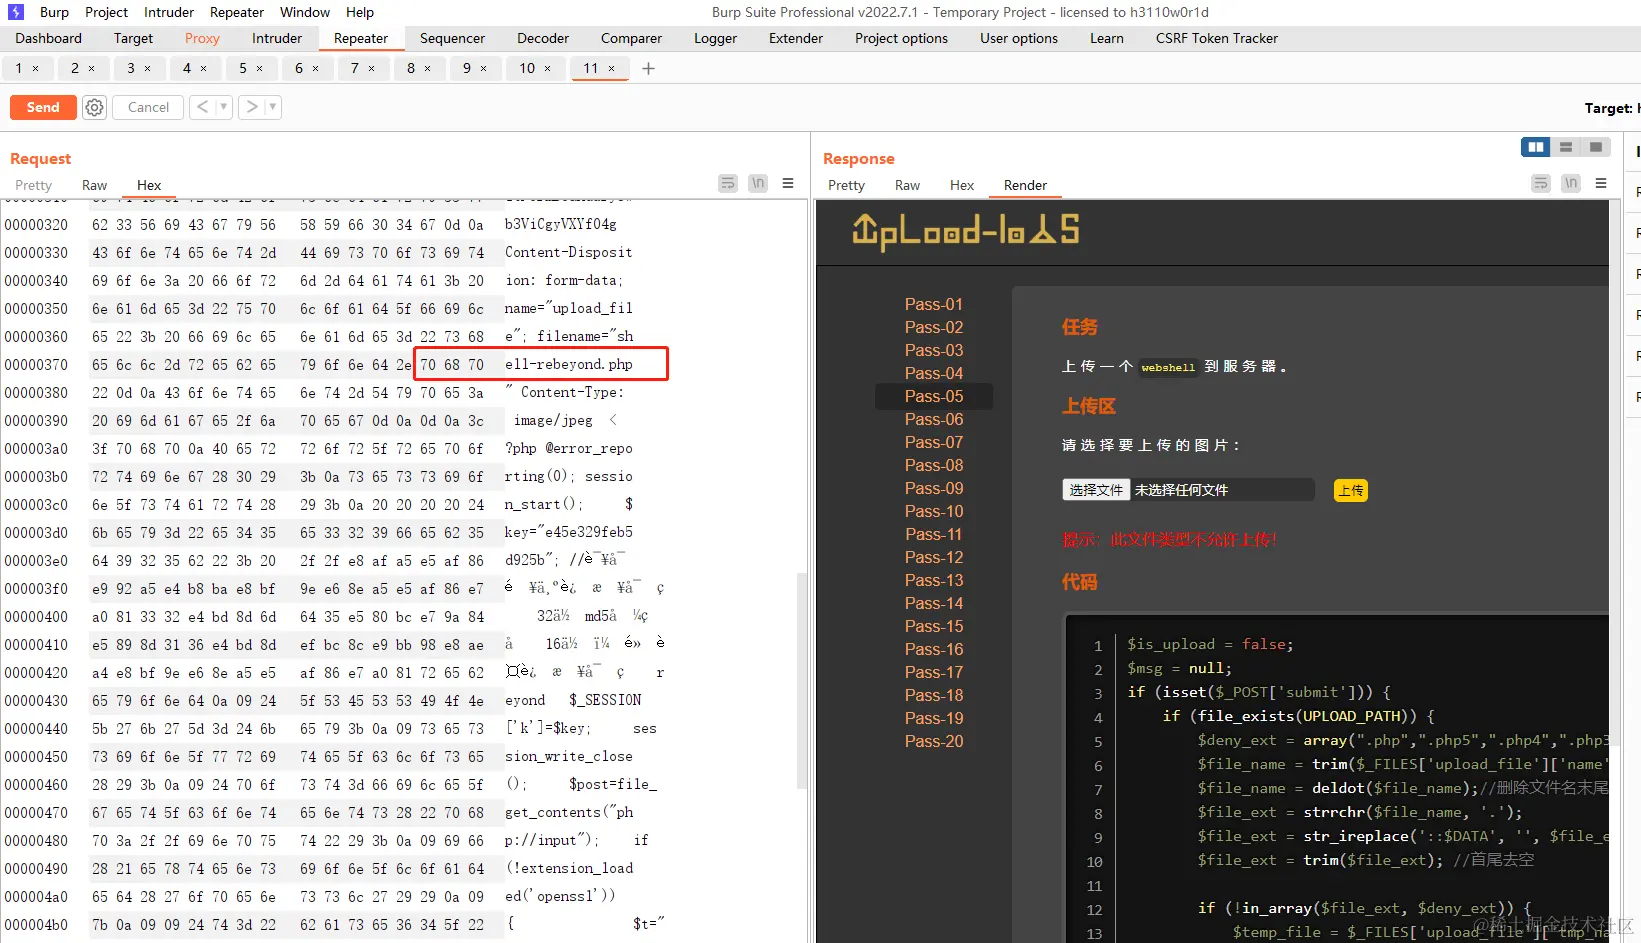Click the Request panel vertical scrollbar
Screen dimensions: 1641x943
[801, 680]
